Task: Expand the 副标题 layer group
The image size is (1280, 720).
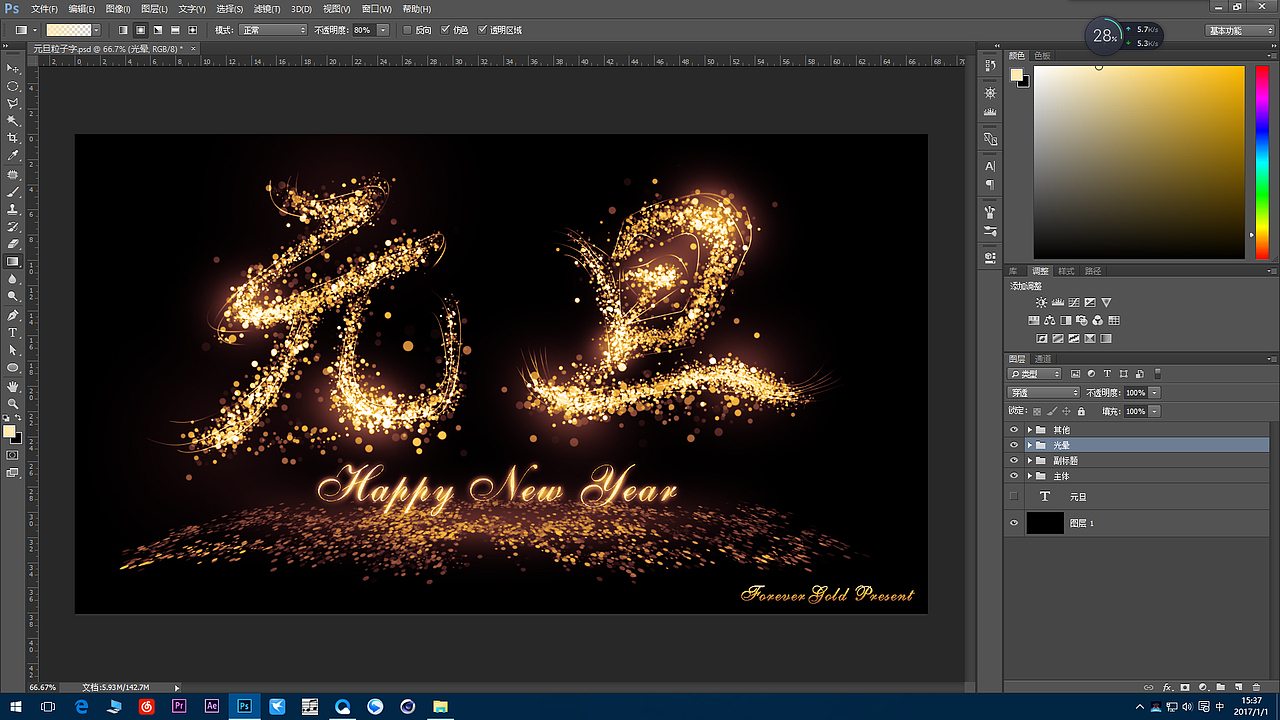Action: [x=1029, y=461]
